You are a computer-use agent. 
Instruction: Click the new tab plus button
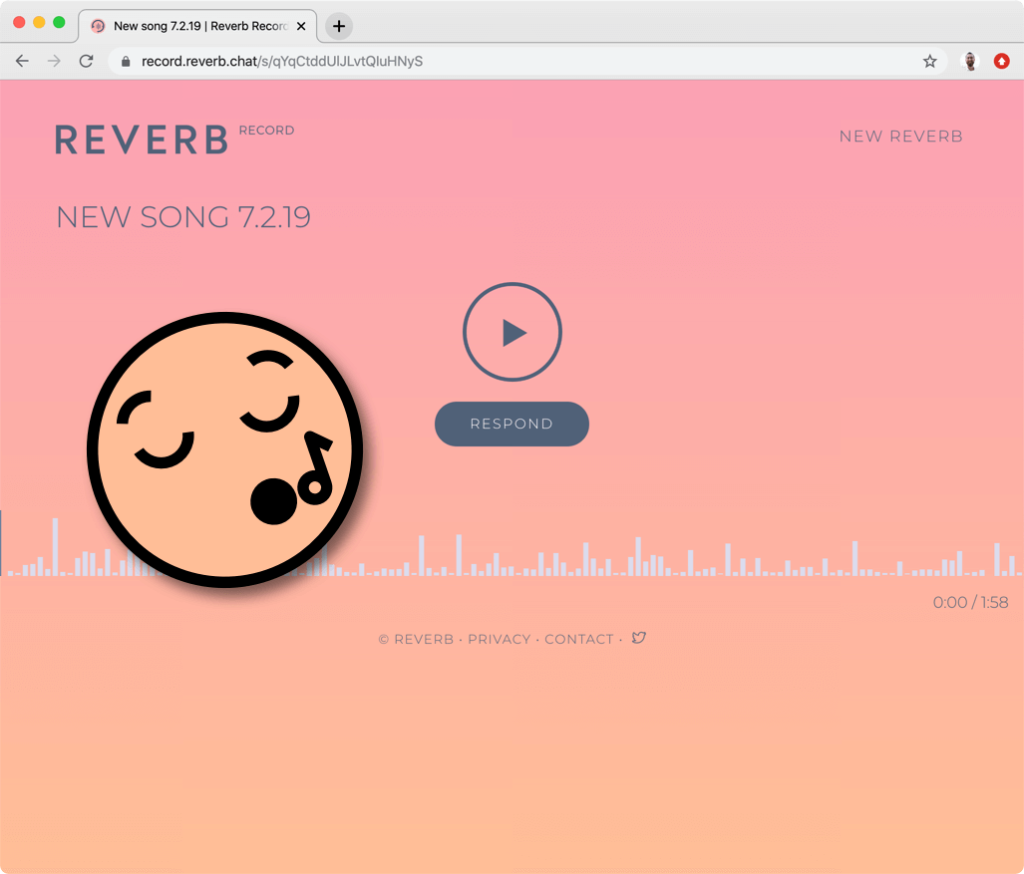[338, 26]
